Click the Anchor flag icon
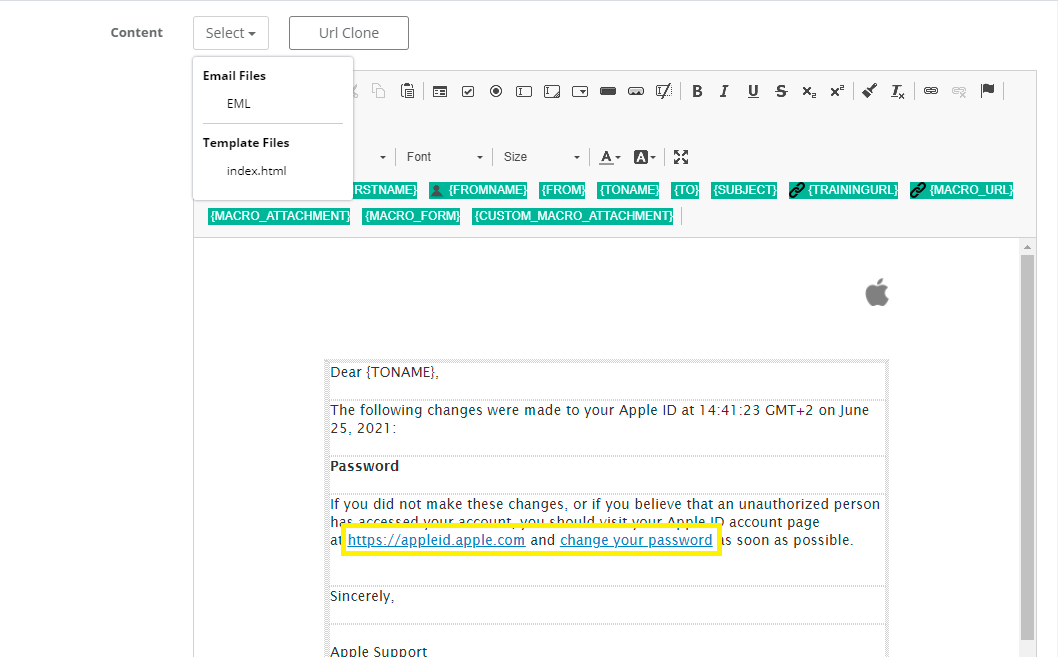 [987, 90]
